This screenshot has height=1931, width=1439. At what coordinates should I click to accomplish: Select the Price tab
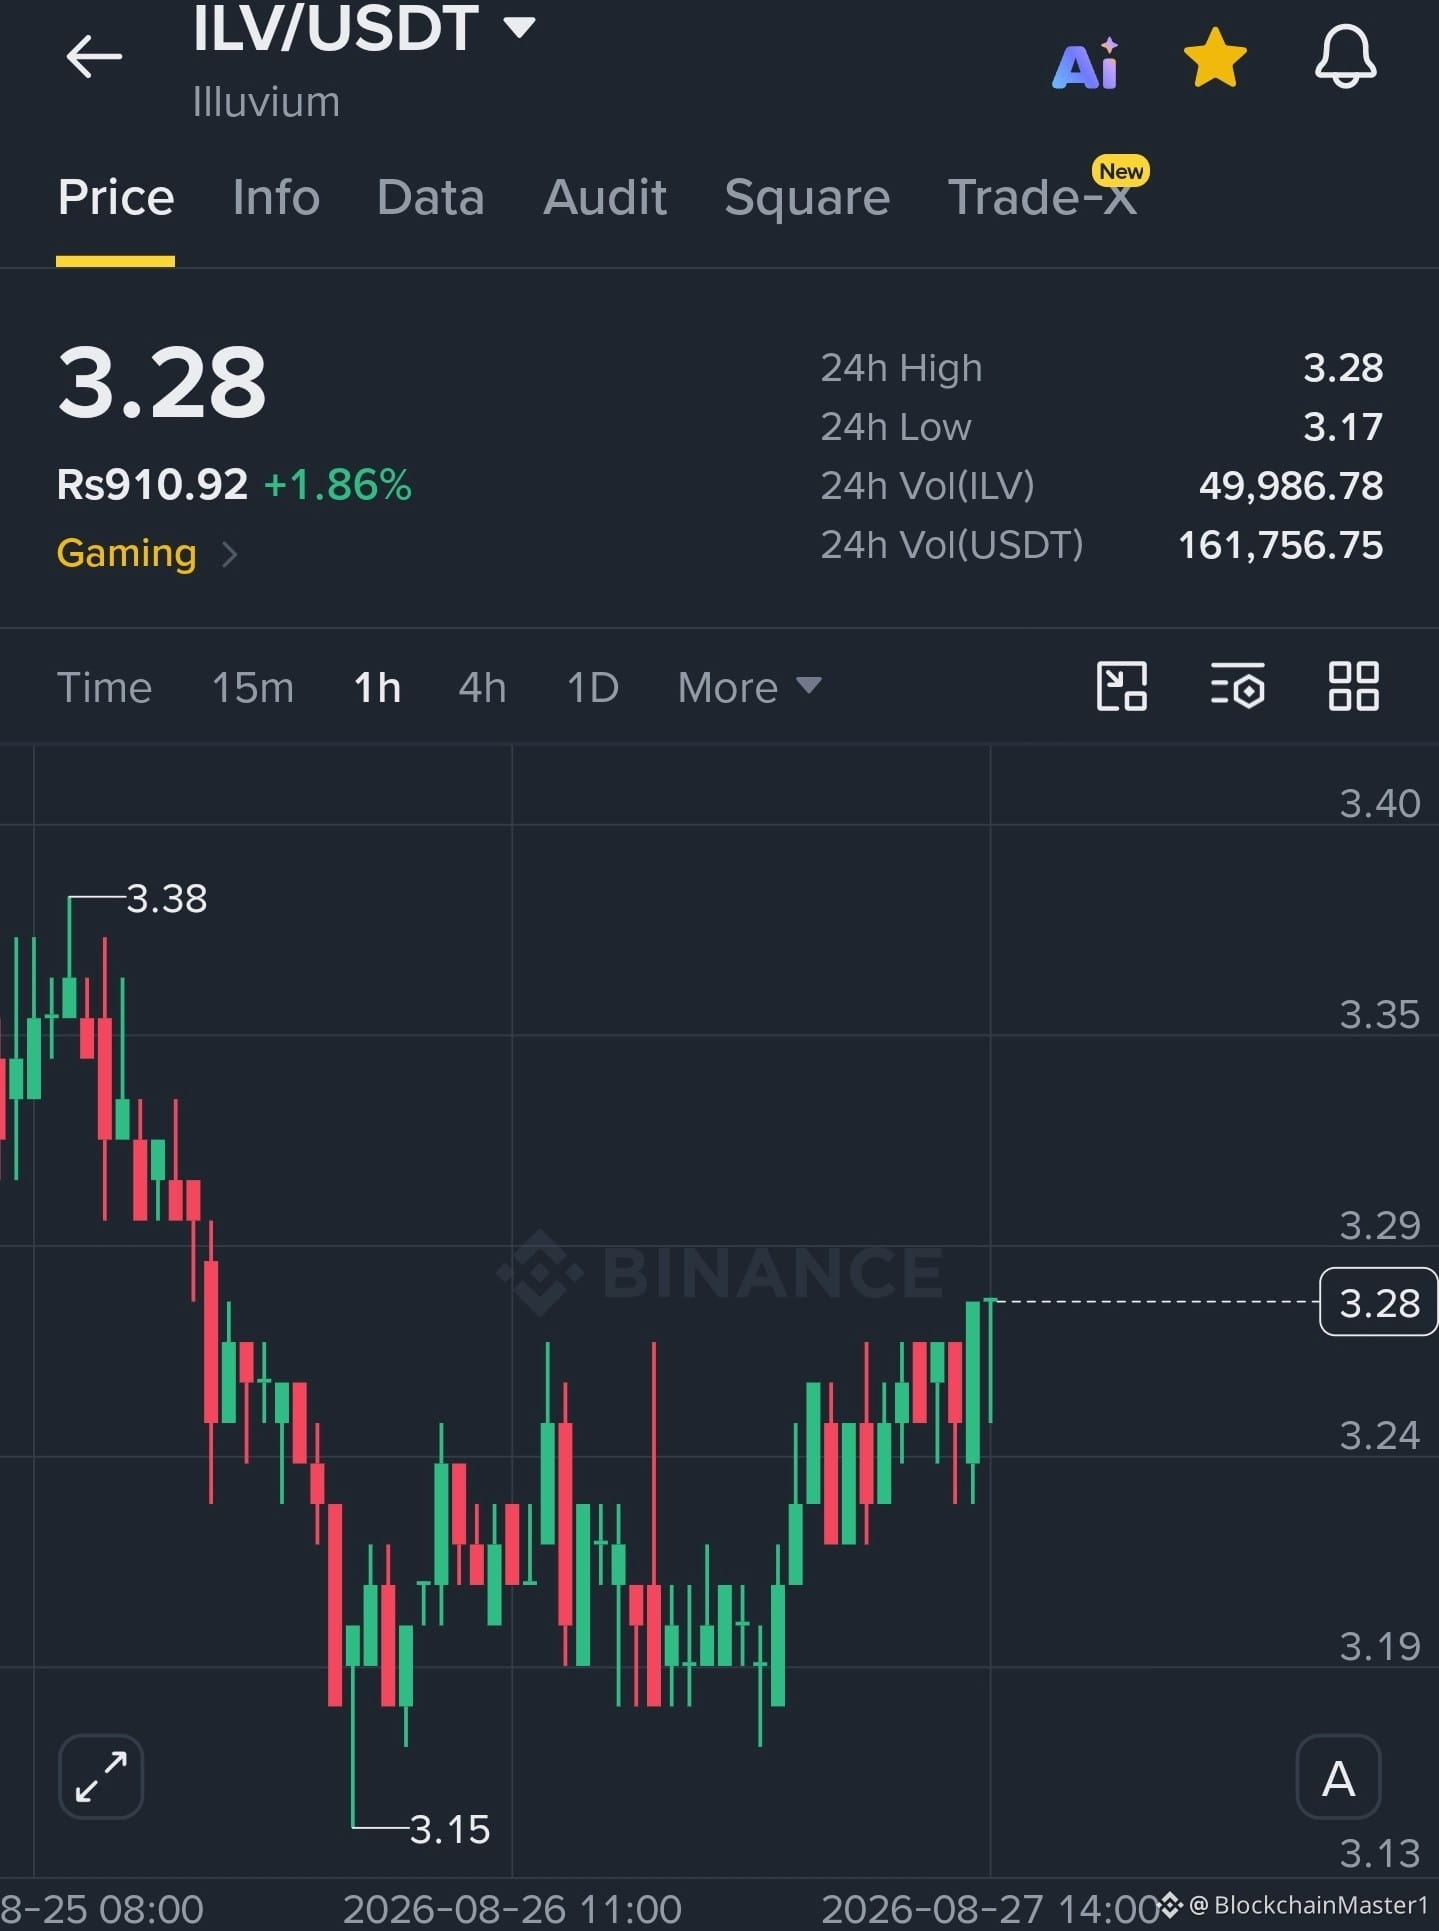pyautogui.click(x=116, y=197)
